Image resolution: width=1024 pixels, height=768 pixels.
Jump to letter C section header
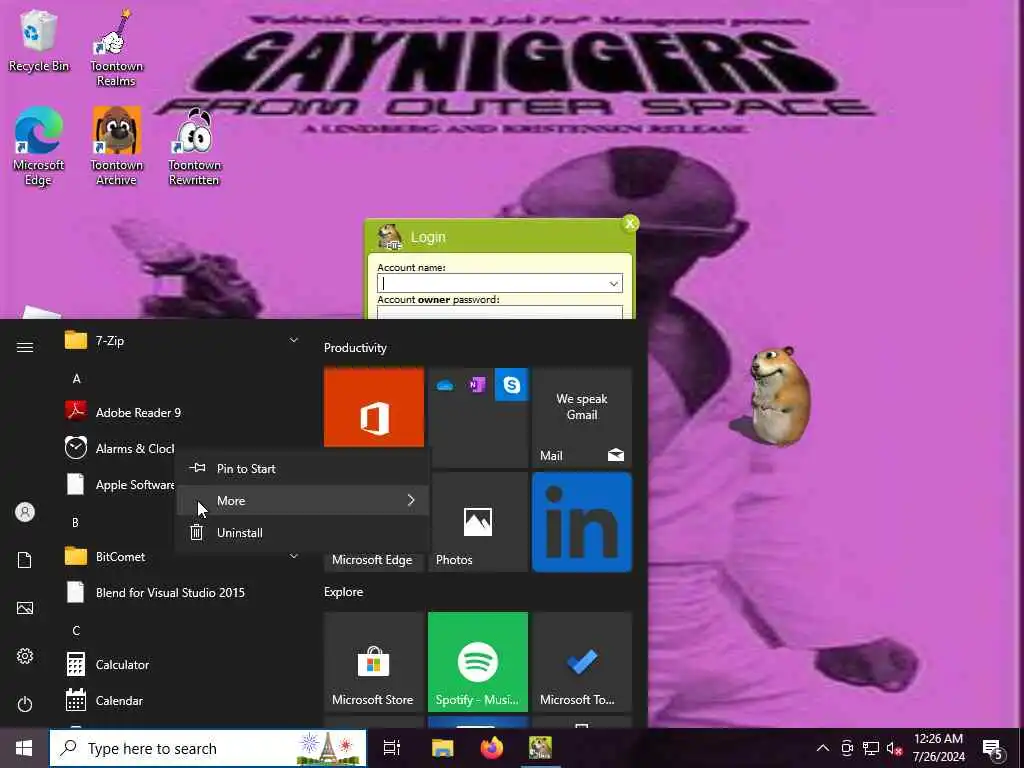pos(76,631)
